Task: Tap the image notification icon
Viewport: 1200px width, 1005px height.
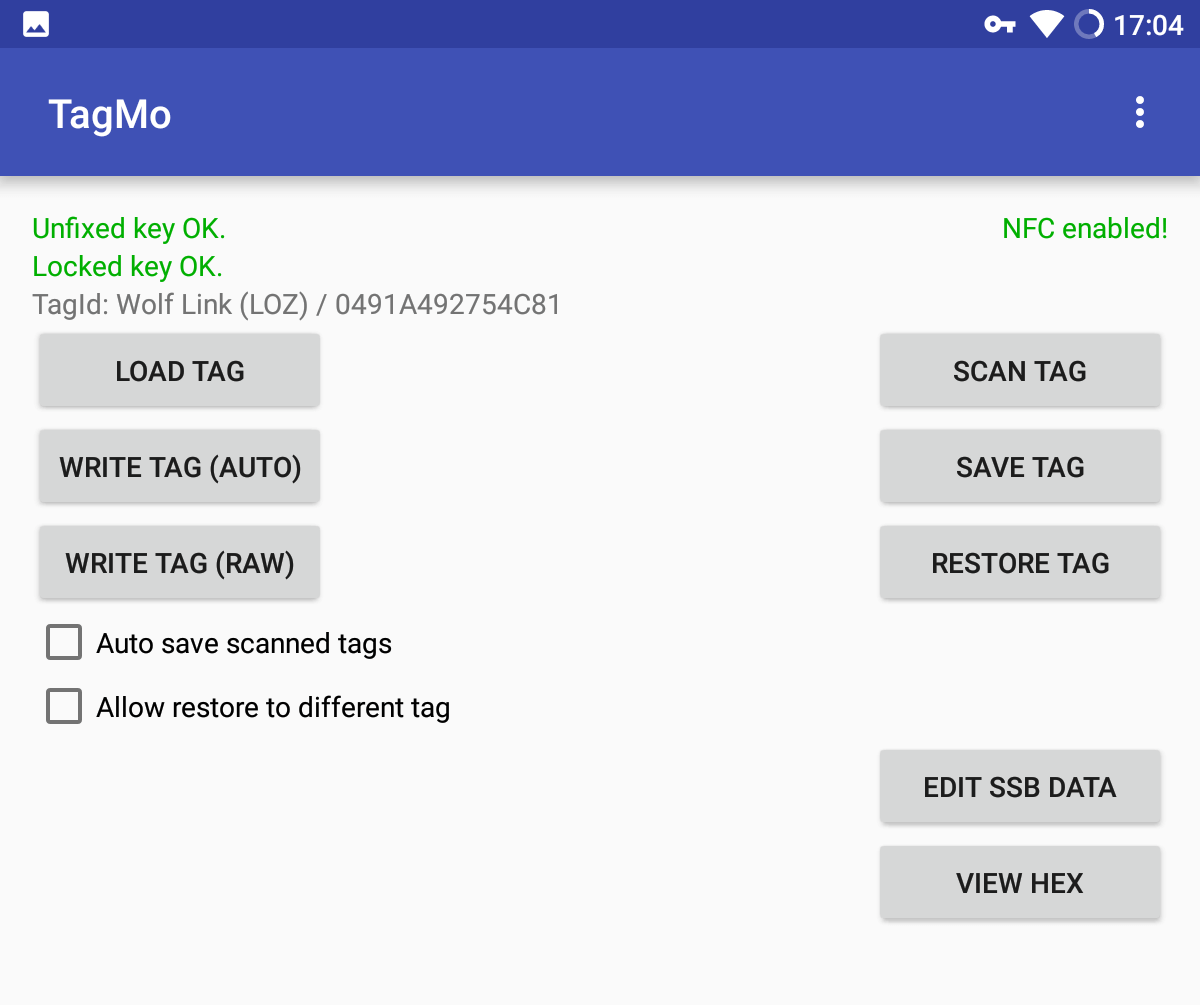Action: coord(36,24)
